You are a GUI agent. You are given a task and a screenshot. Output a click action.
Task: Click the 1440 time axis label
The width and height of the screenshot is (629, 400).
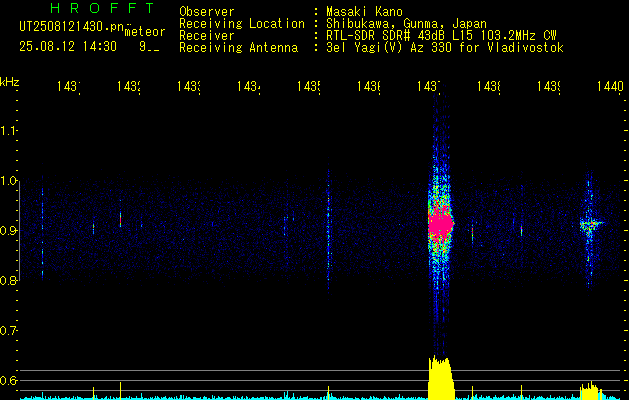[x=610, y=86]
